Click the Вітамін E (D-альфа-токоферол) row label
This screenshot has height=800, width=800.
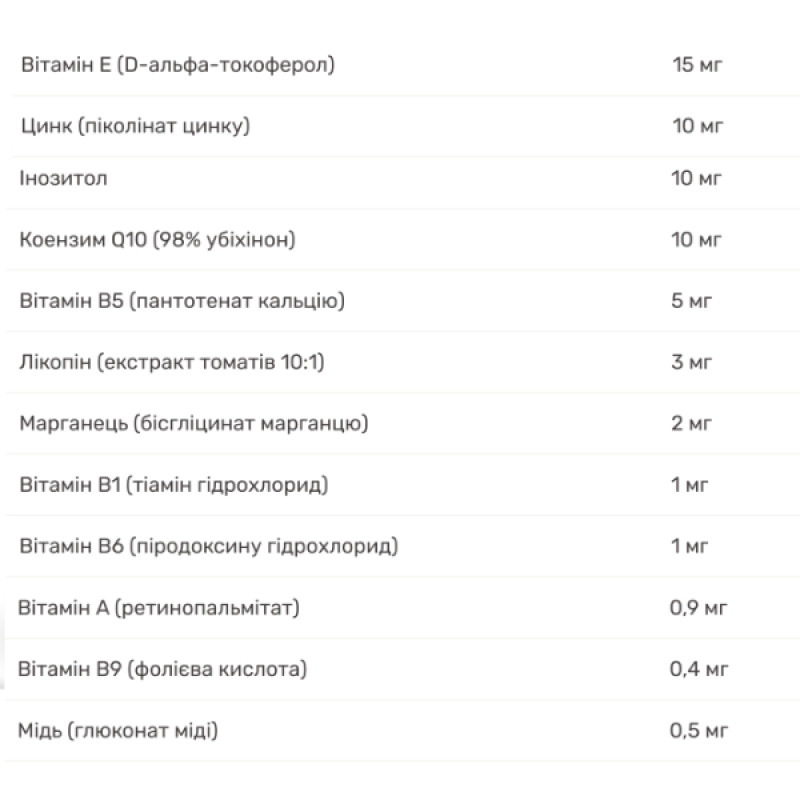point(178,65)
